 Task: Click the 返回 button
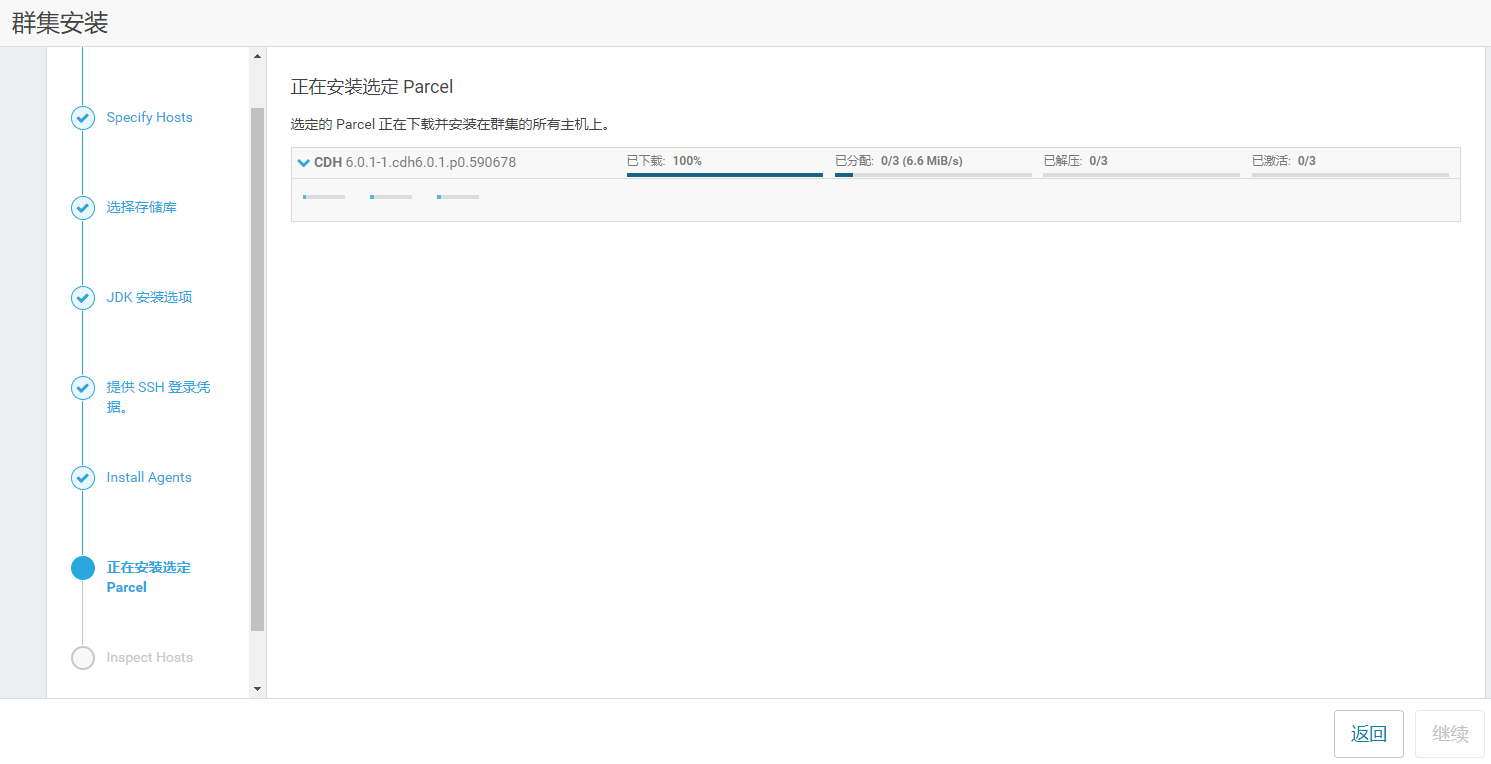(1369, 734)
